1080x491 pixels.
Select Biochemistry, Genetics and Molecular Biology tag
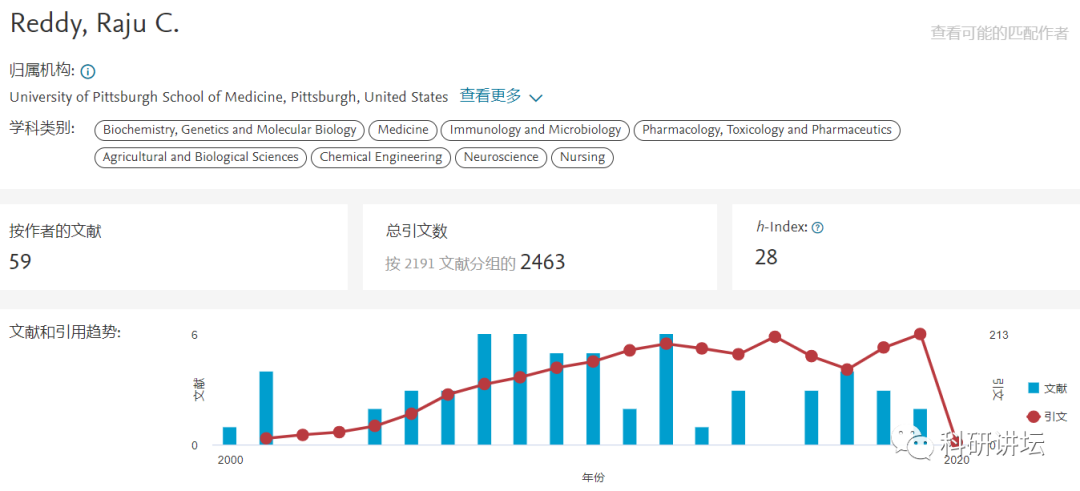[230, 130]
